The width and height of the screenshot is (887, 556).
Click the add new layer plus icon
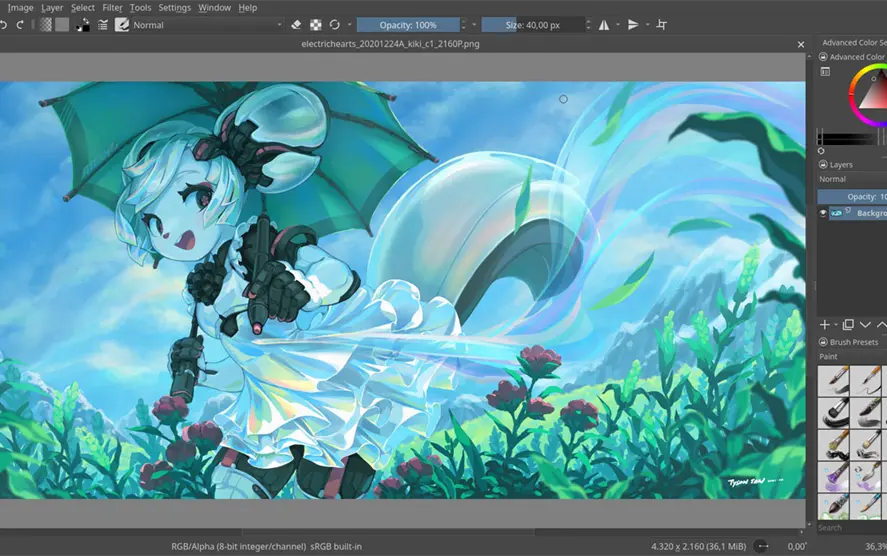point(825,325)
